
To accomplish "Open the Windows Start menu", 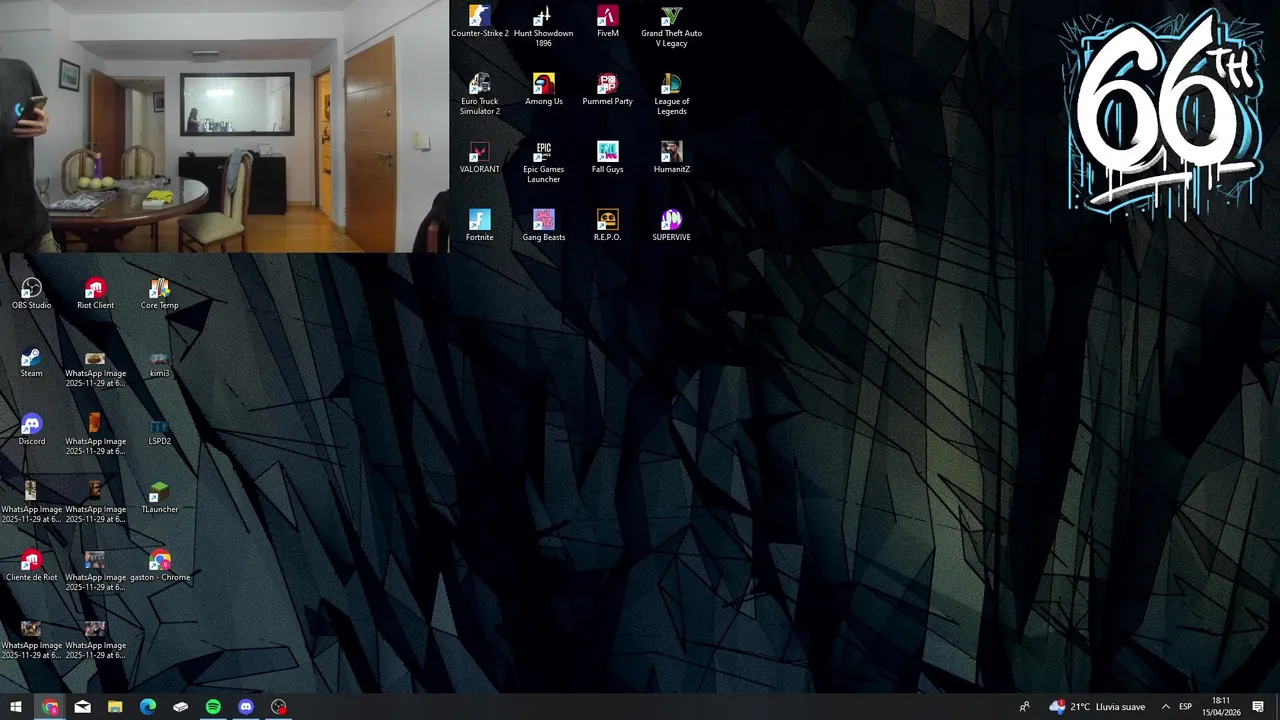I will 16,707.
